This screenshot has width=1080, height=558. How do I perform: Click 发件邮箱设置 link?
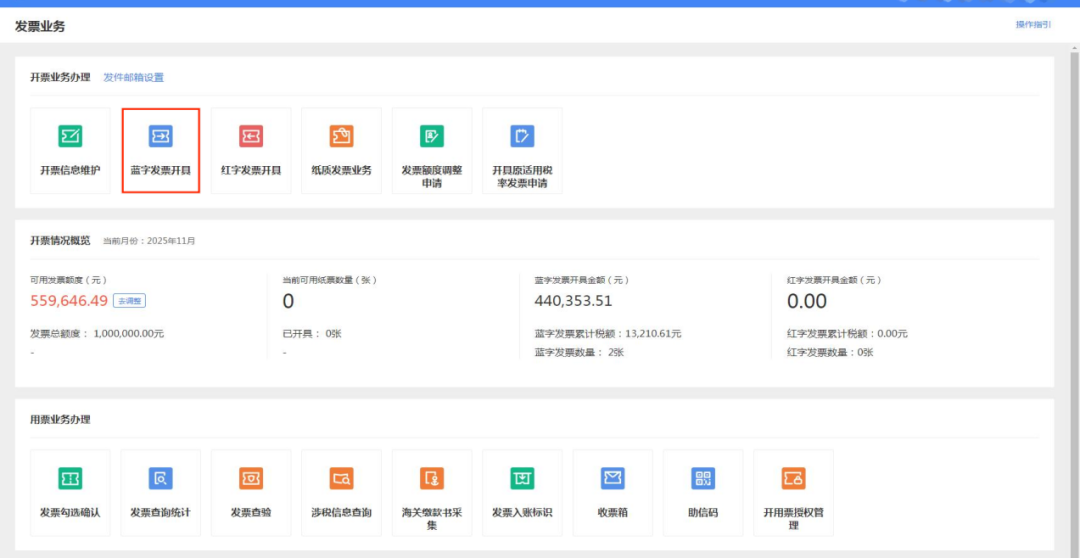coord(134,77)
